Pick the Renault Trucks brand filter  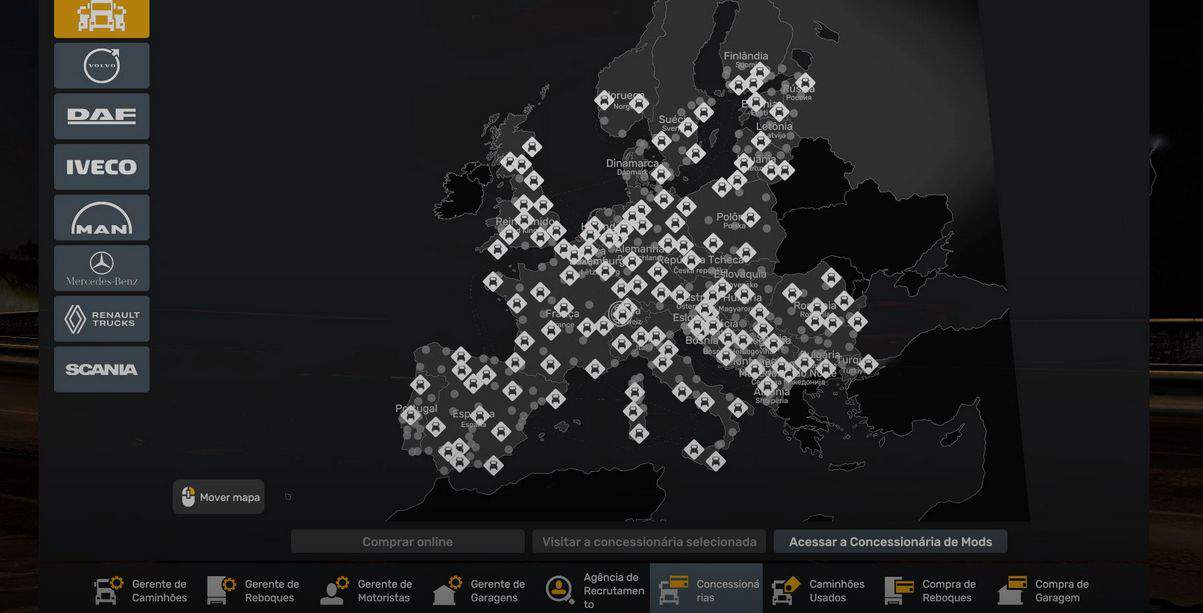[x=101, y=319]
